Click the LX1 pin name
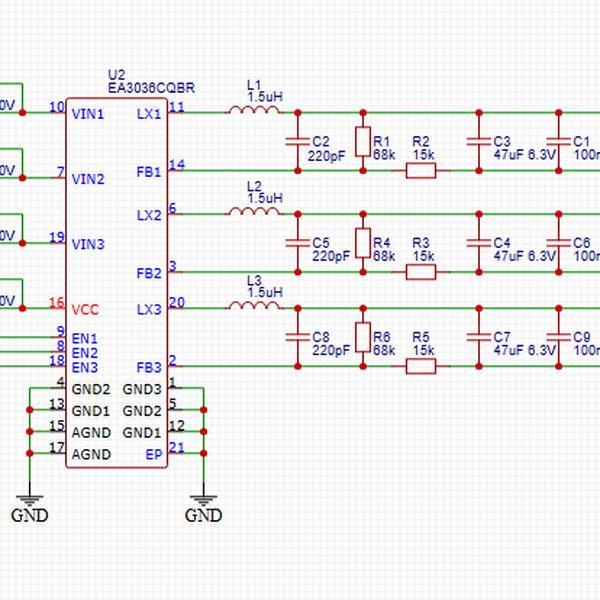 pyautogui.click(x=149, y=114)
